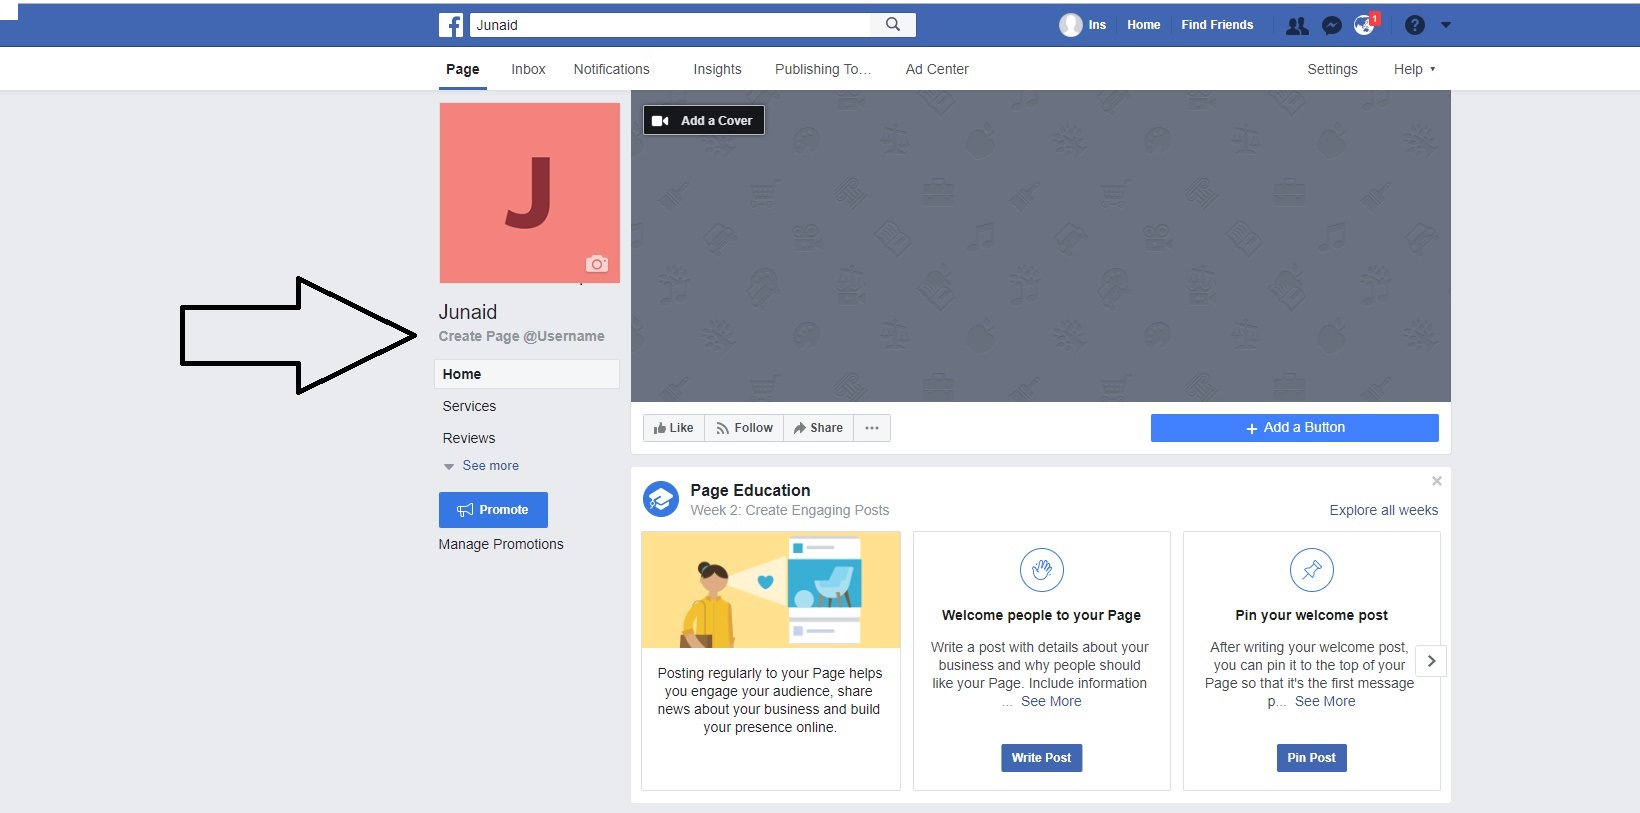Click the Add a Cover button
This screenshot has height=813, width=1640.
click(704, 120)
